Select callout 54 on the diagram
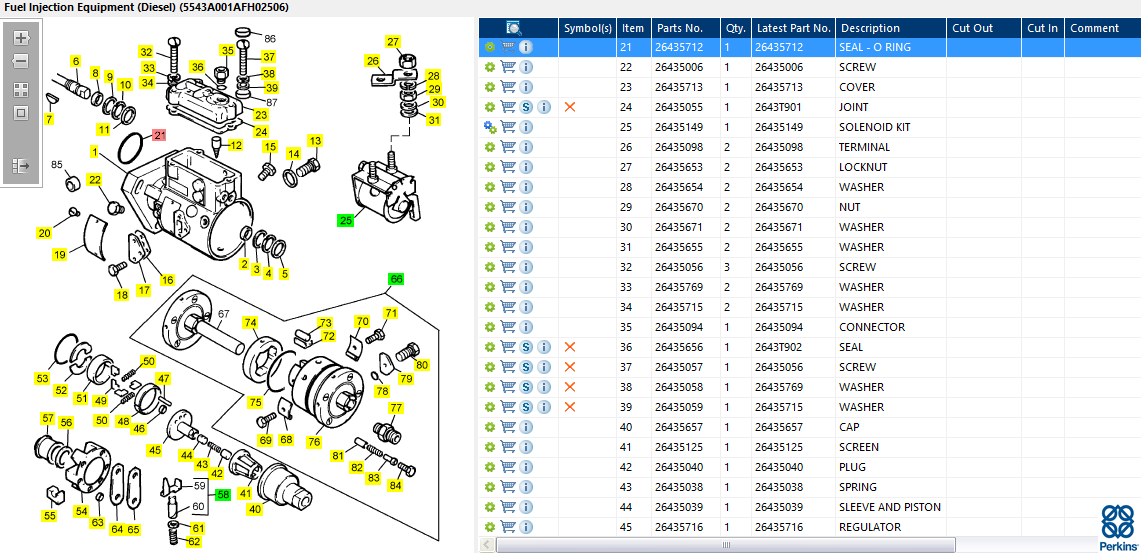1141x553 pixels. 82,512
